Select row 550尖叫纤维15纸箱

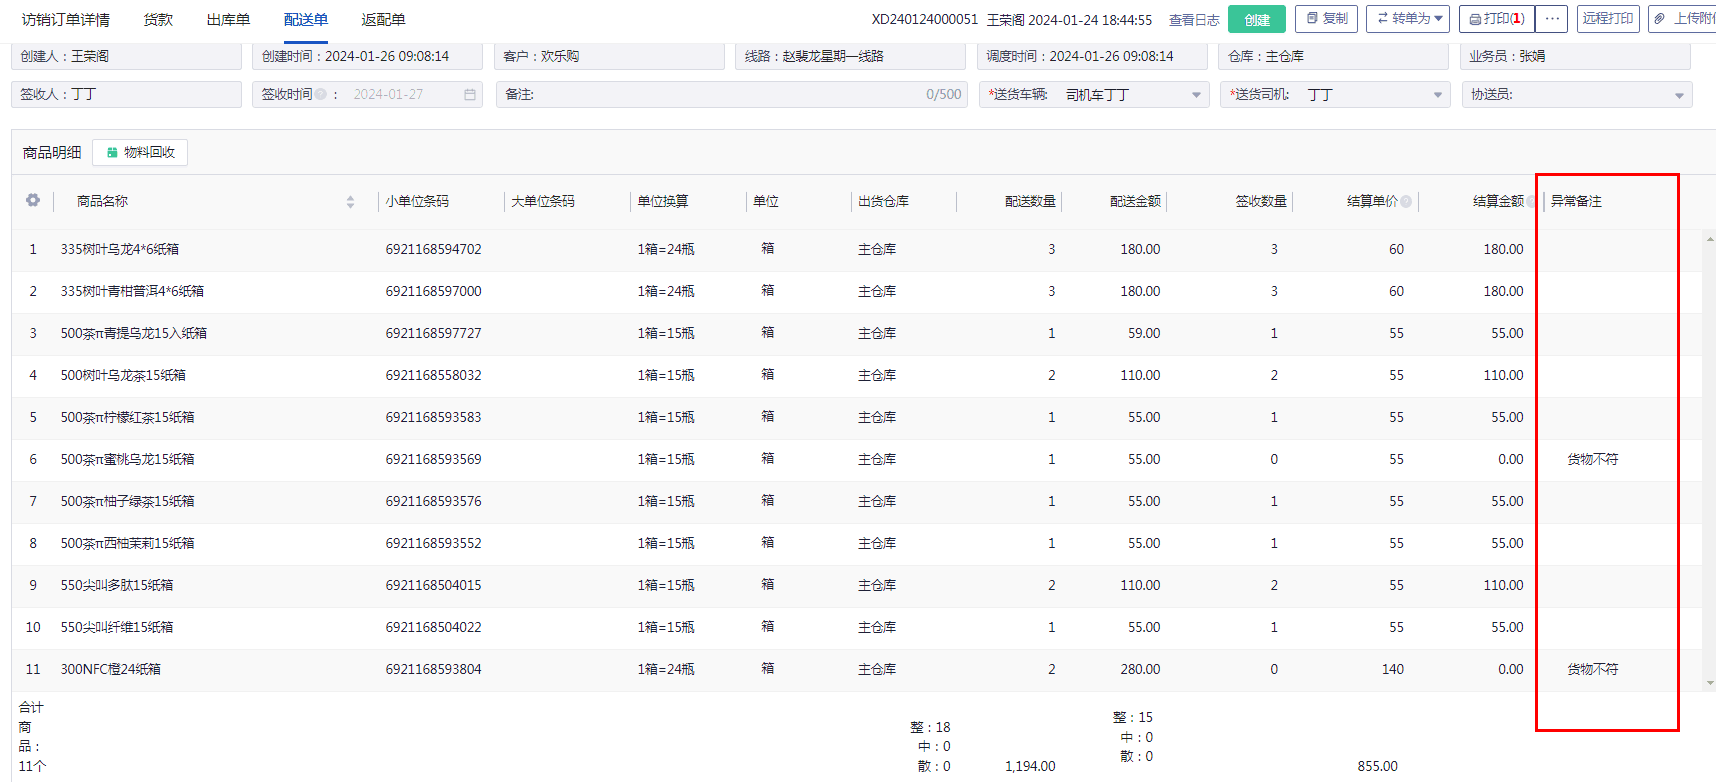(857, 627)
